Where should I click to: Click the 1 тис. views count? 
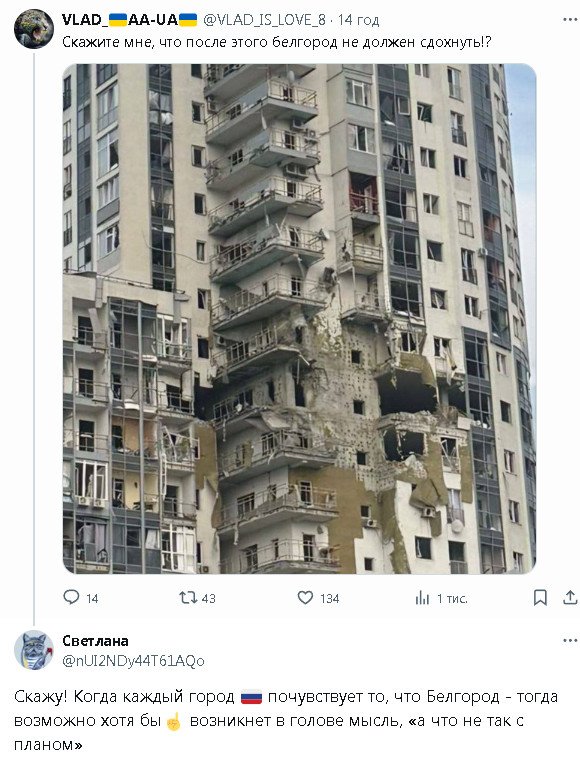452,598
